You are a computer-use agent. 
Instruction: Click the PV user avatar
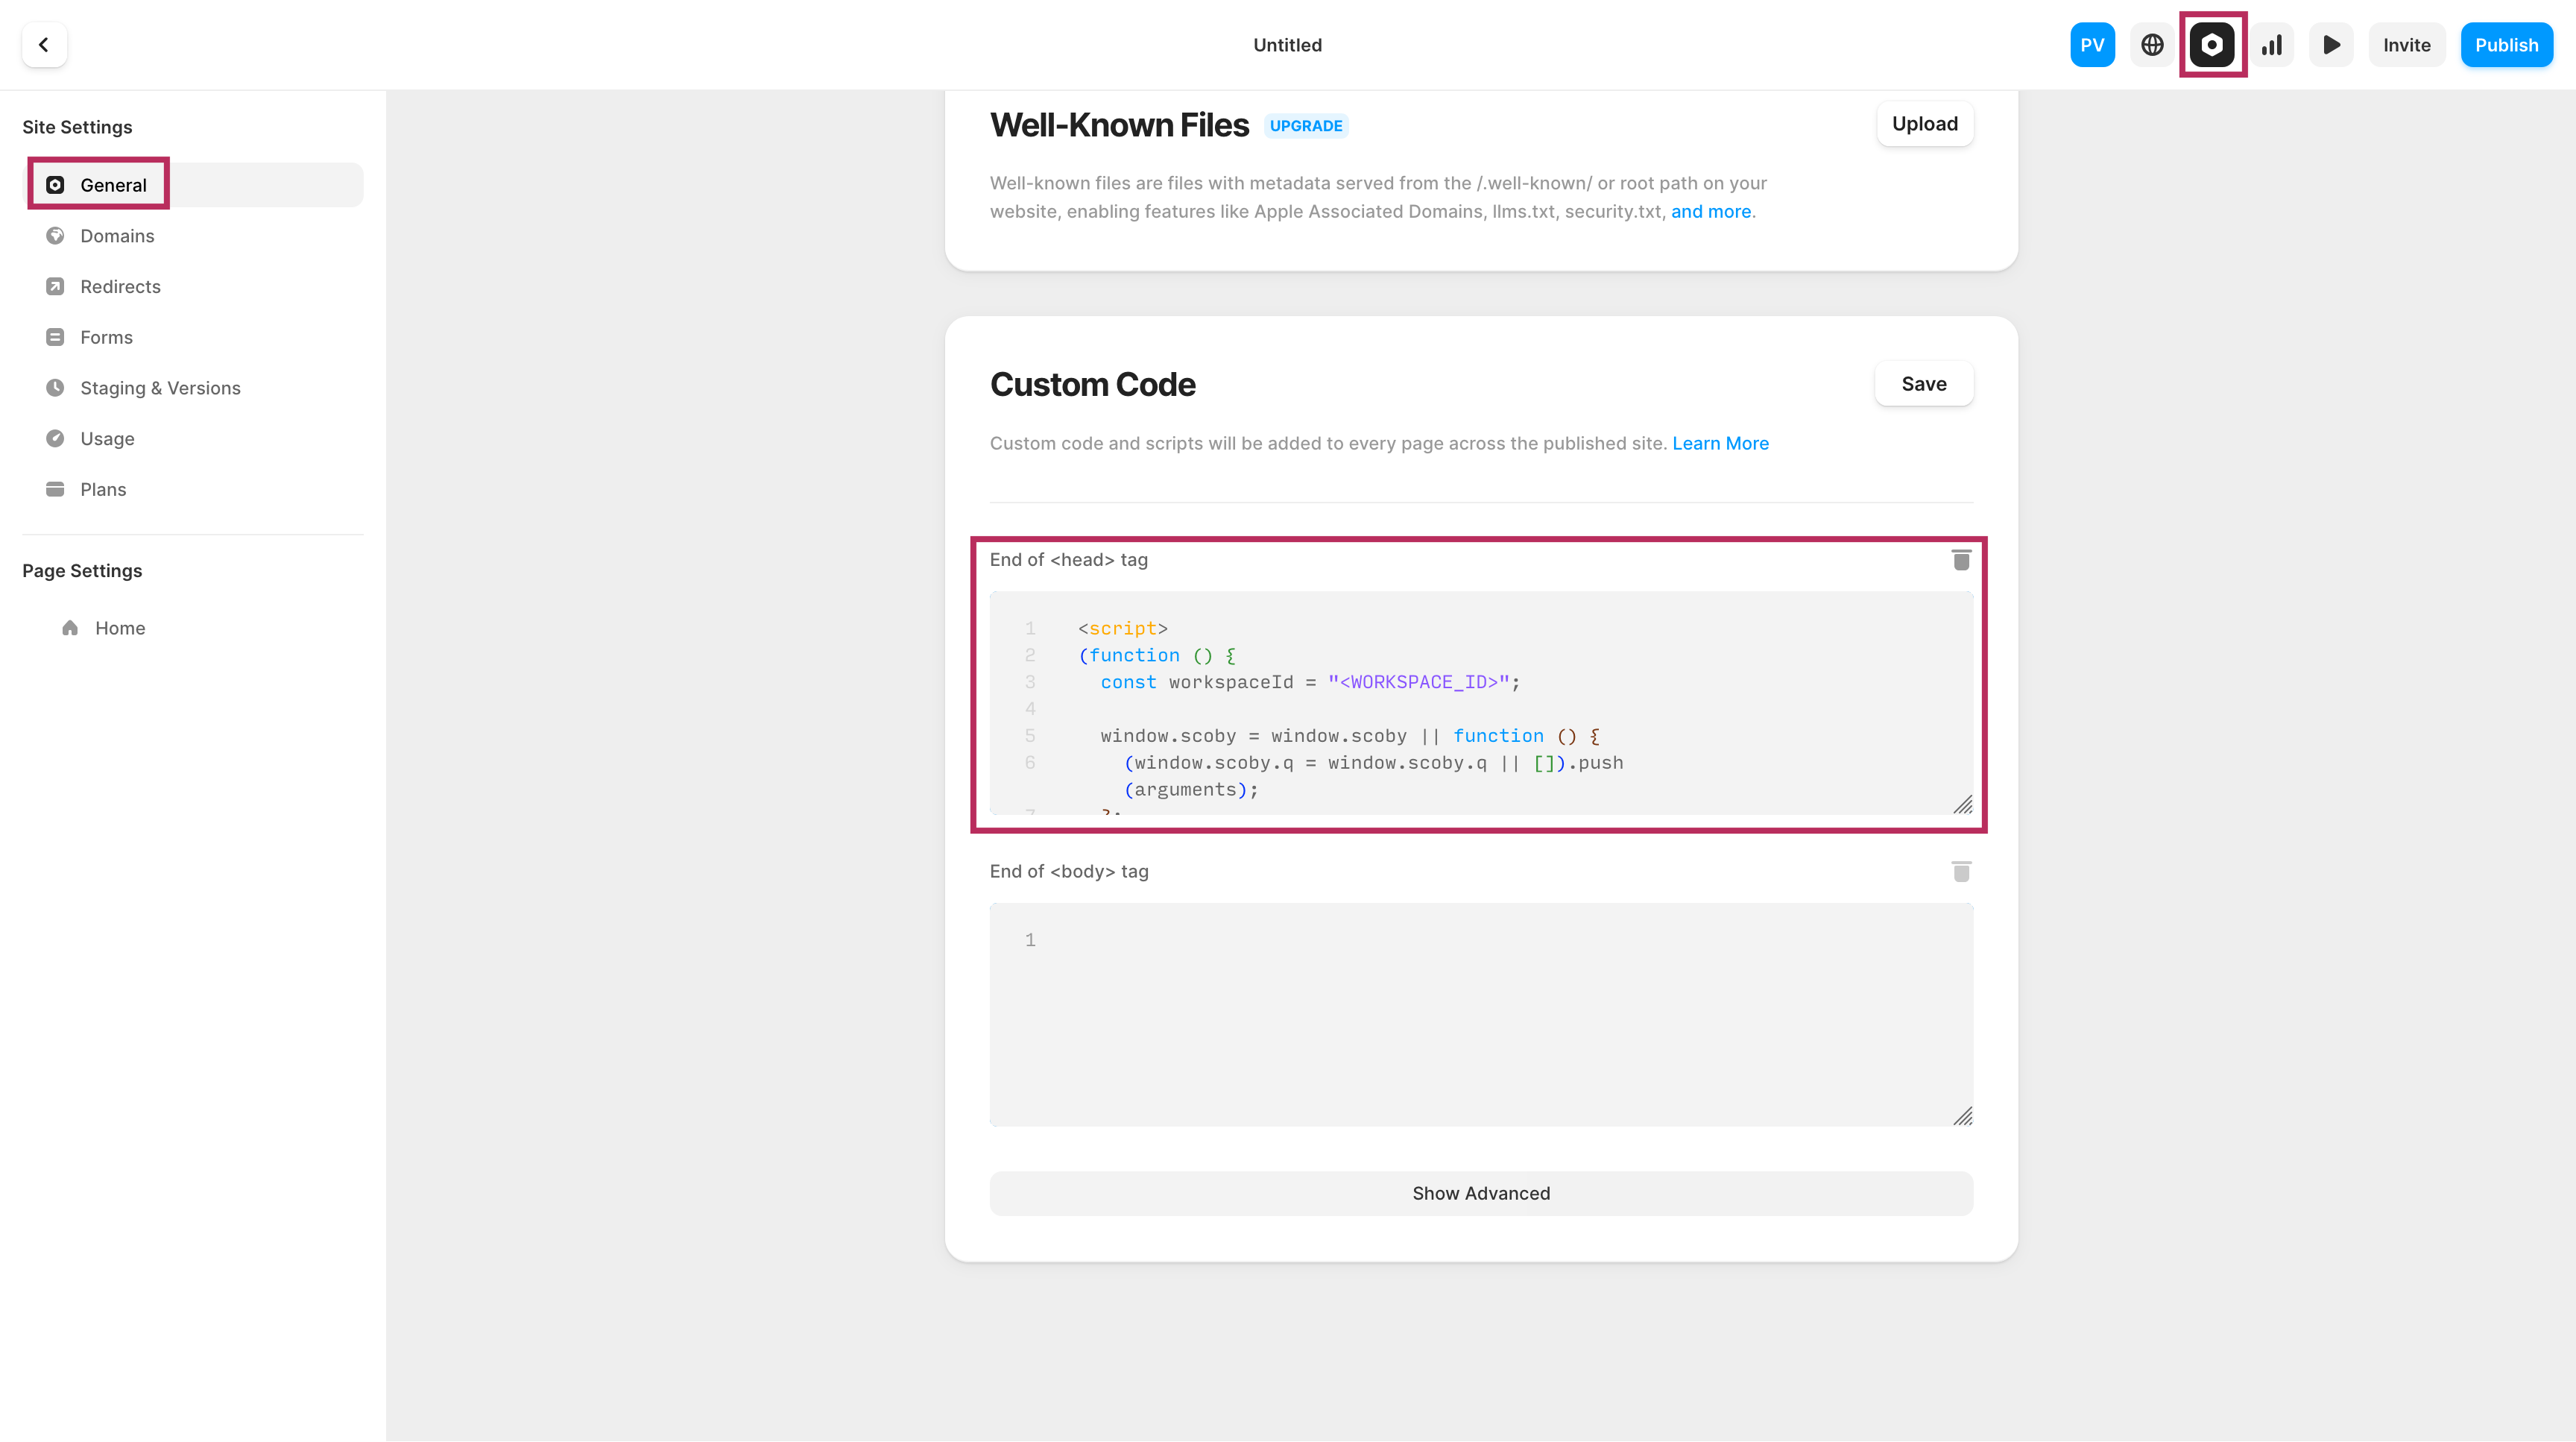2092,45
